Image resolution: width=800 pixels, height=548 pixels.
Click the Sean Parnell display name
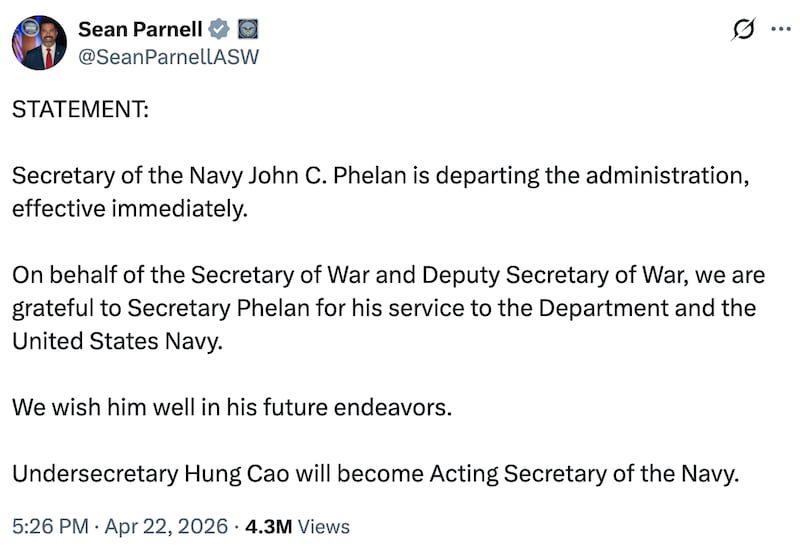[x=138, y=30]
